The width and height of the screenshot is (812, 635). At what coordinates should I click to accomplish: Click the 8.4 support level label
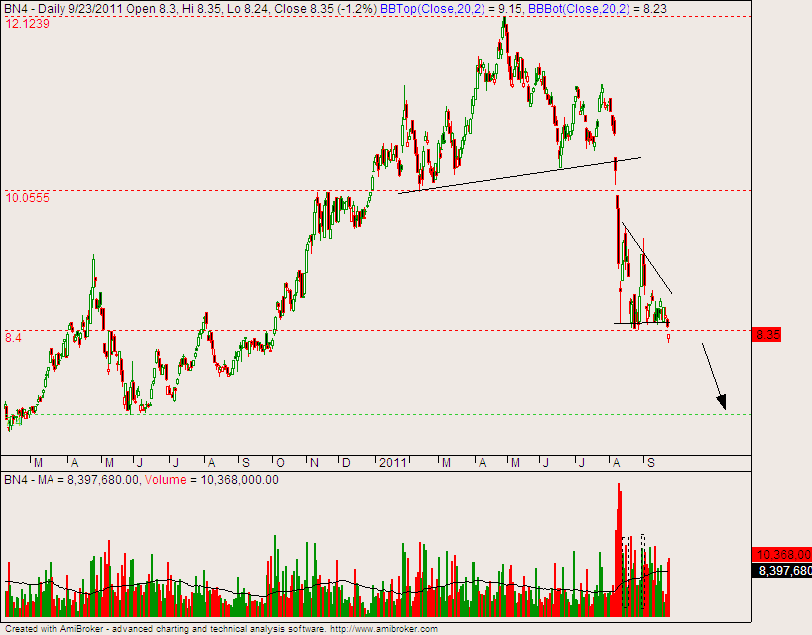pos(13,339)
